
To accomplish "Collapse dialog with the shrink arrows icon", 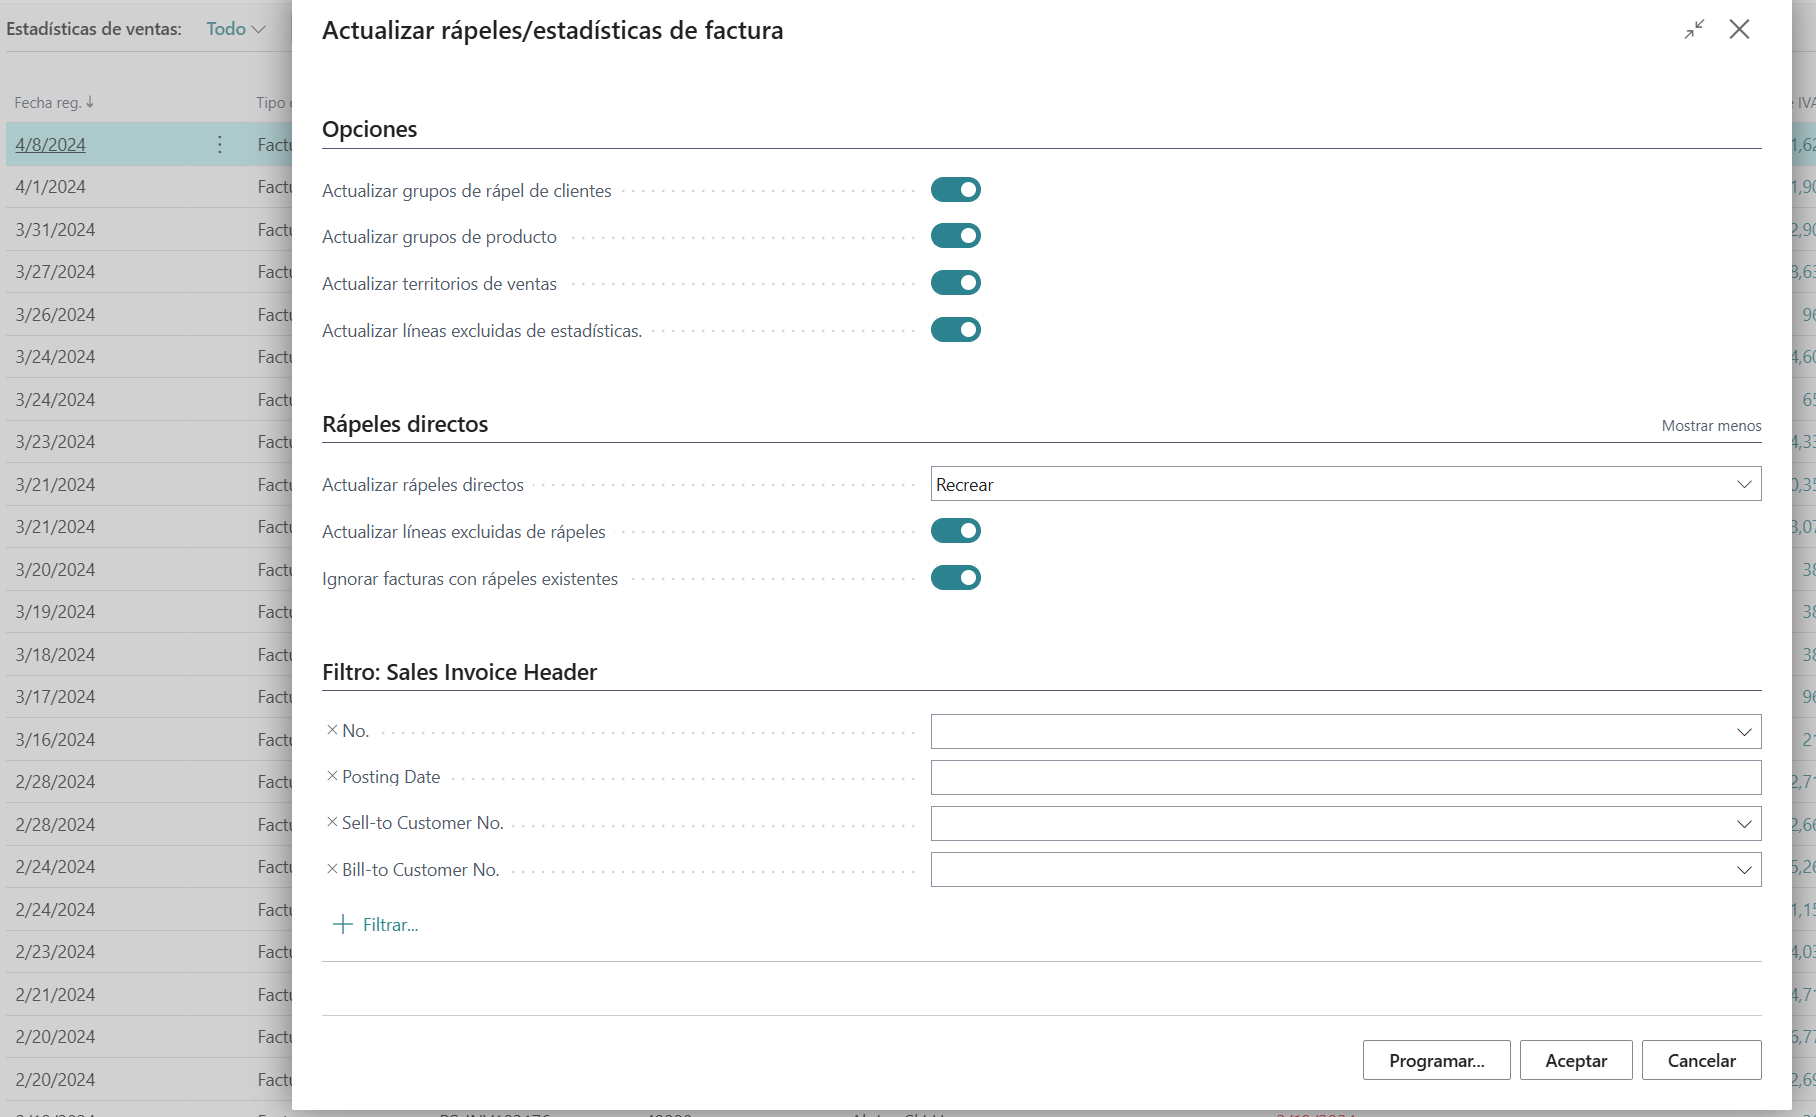I will pyautogui.click(x=1694, y=30).
